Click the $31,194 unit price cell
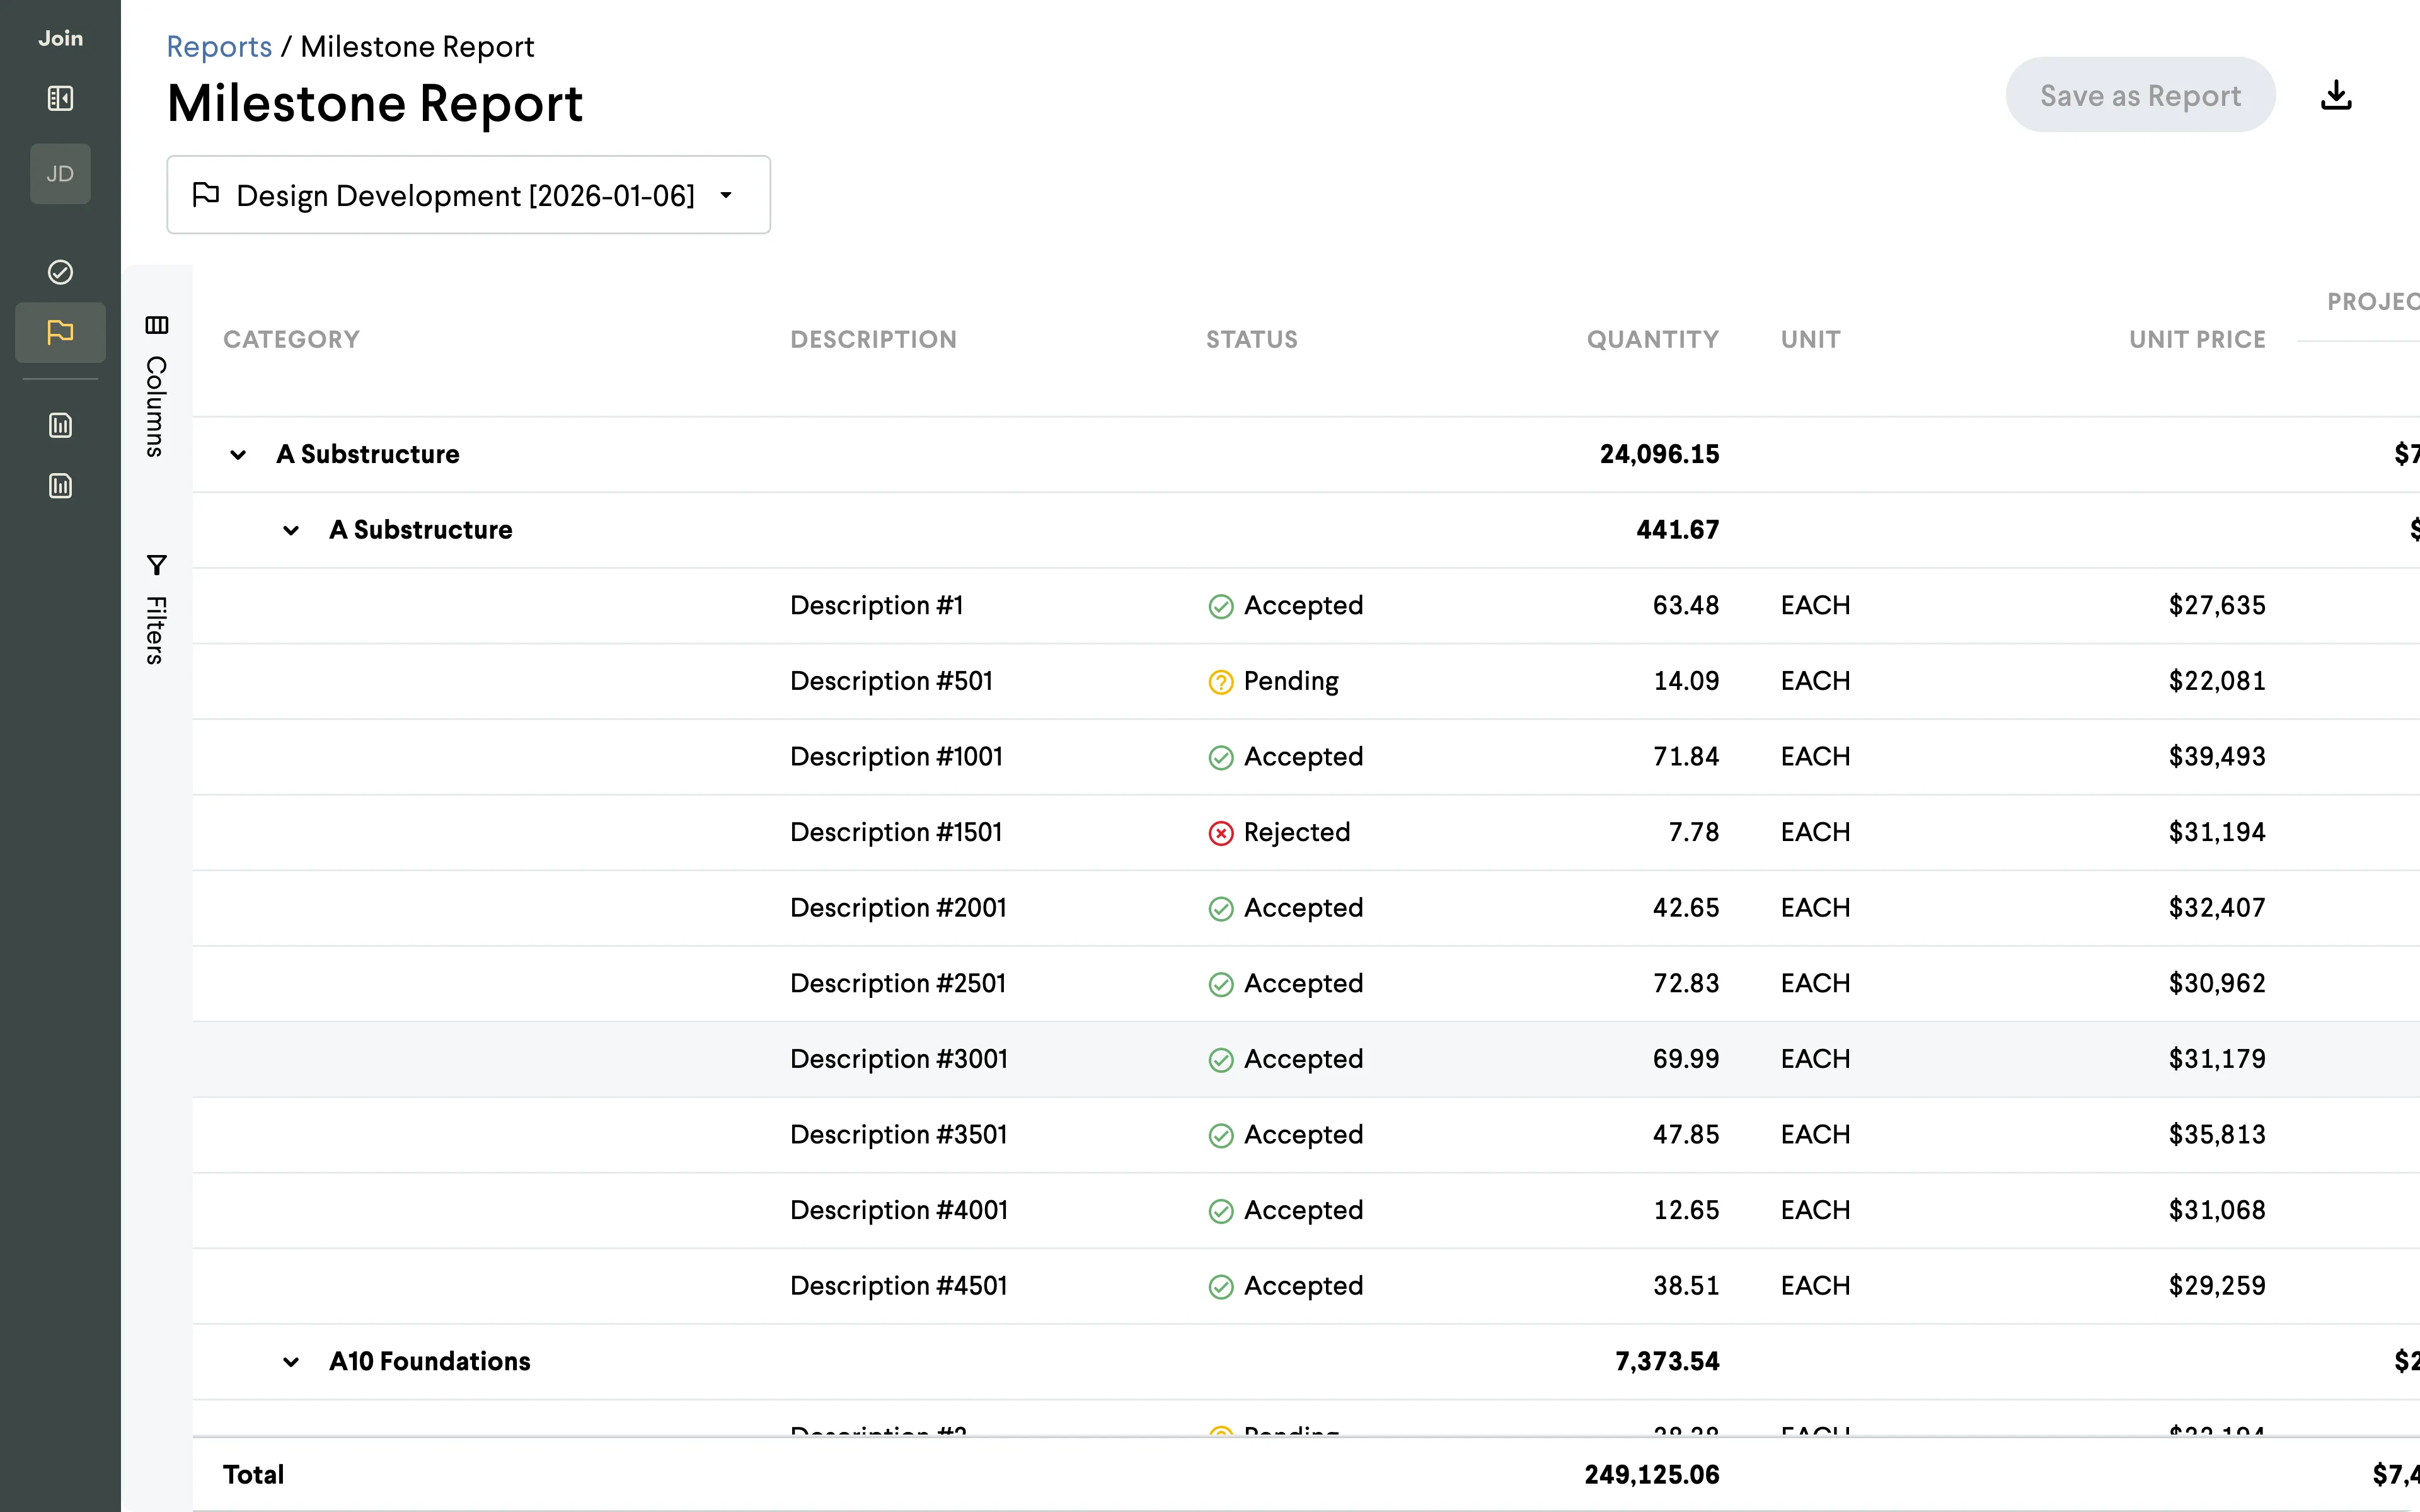 (x=2217, y=832)
